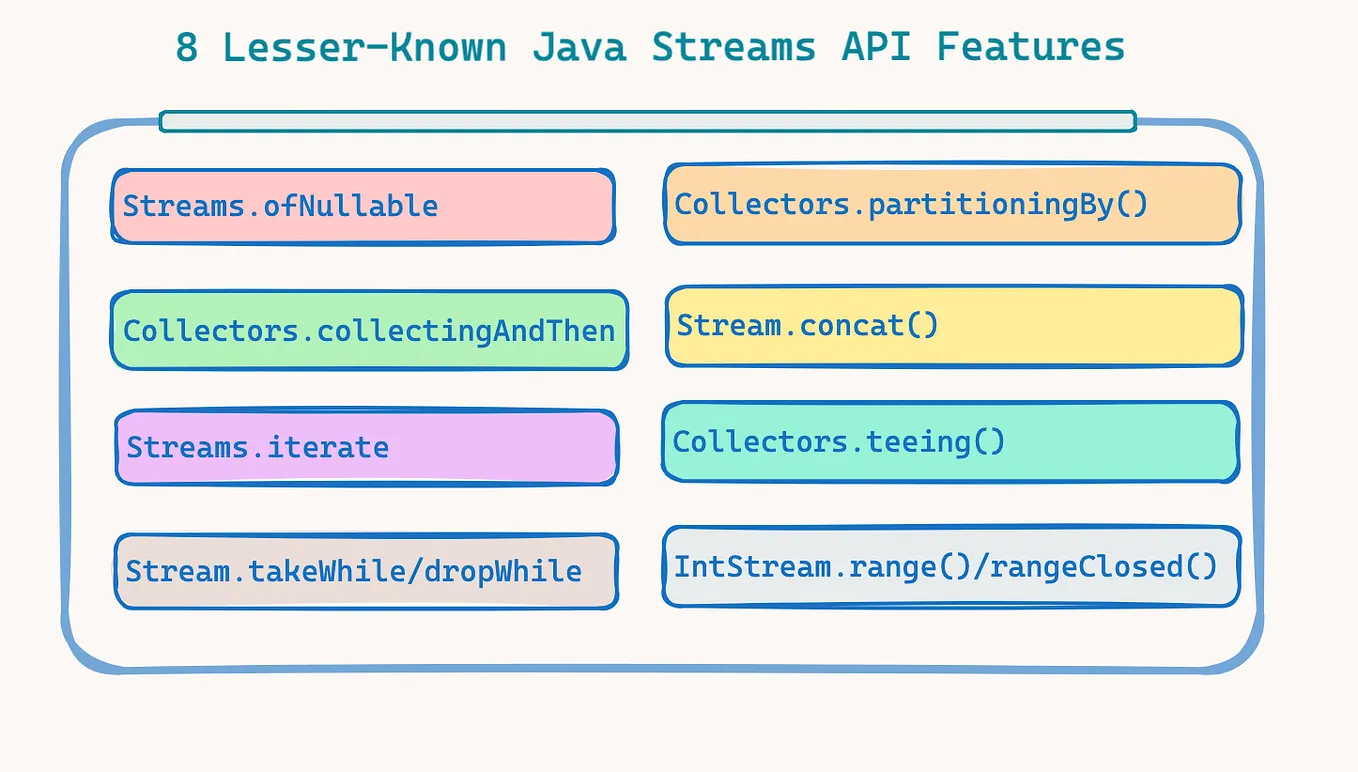This screenshot has height=772, width=1358.
Task: Select the Streams.ofNullable label text
Action: 280,206
